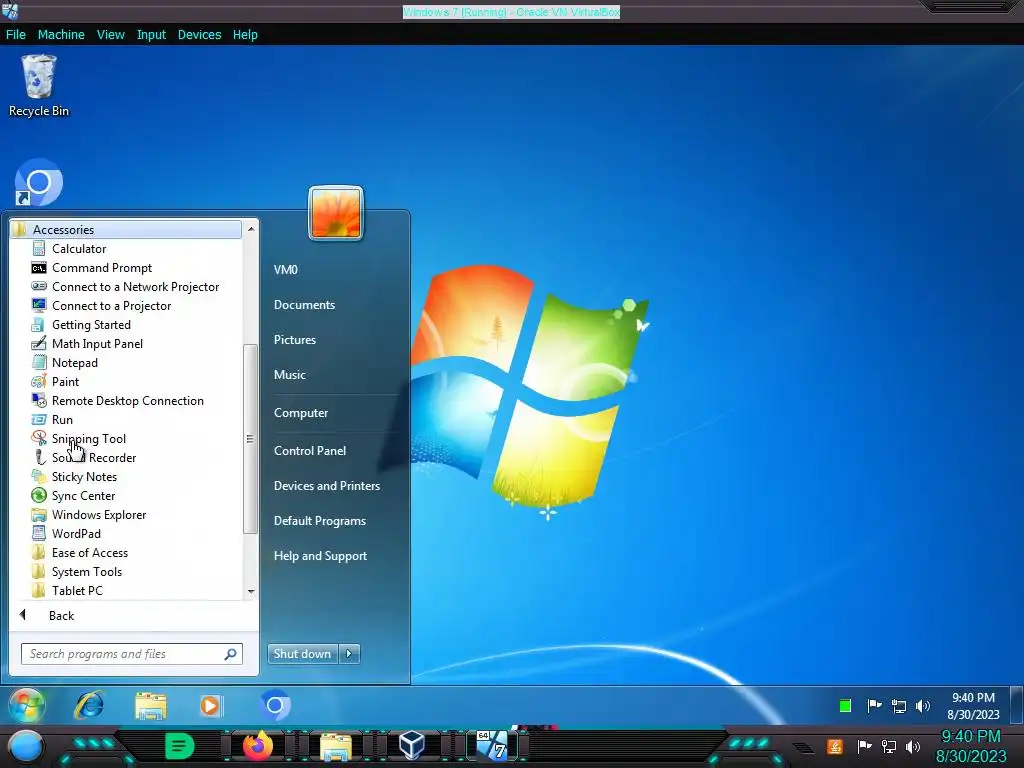Open Remote Desktop Connection
The height and width of the screenshot is (768, 1024).
(x=127, y=400)
